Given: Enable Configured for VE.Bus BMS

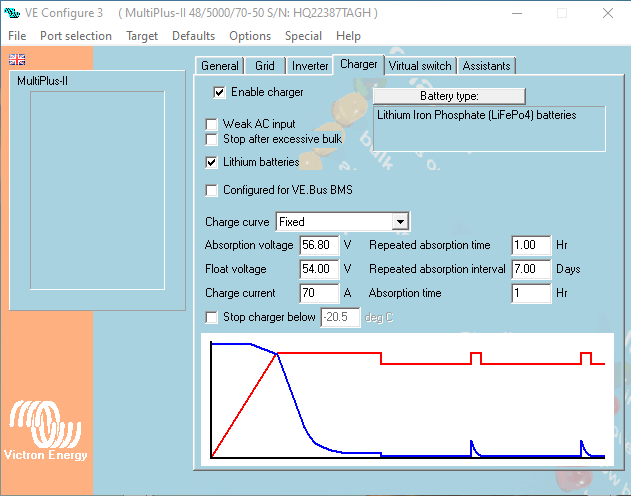Looking at the screenshot, I should (x=211, y=190).
